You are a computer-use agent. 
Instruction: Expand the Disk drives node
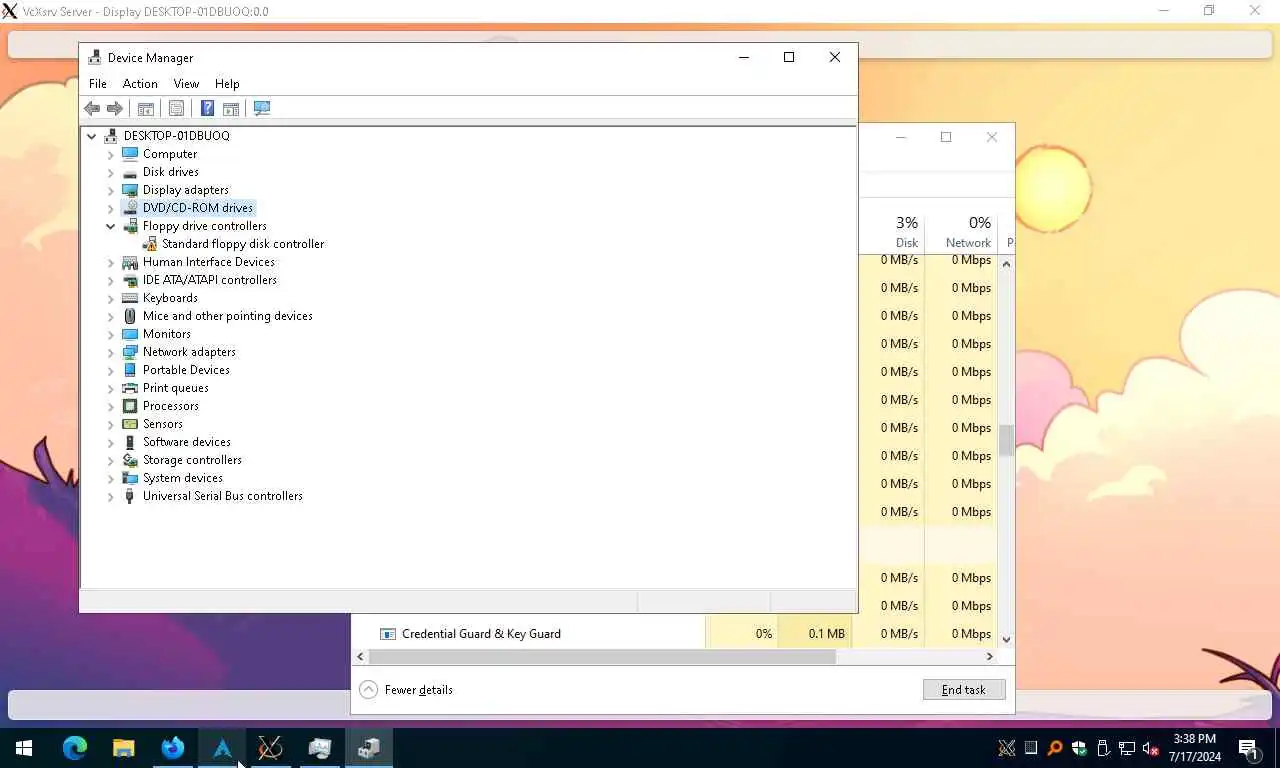click(x=111, y=172)
